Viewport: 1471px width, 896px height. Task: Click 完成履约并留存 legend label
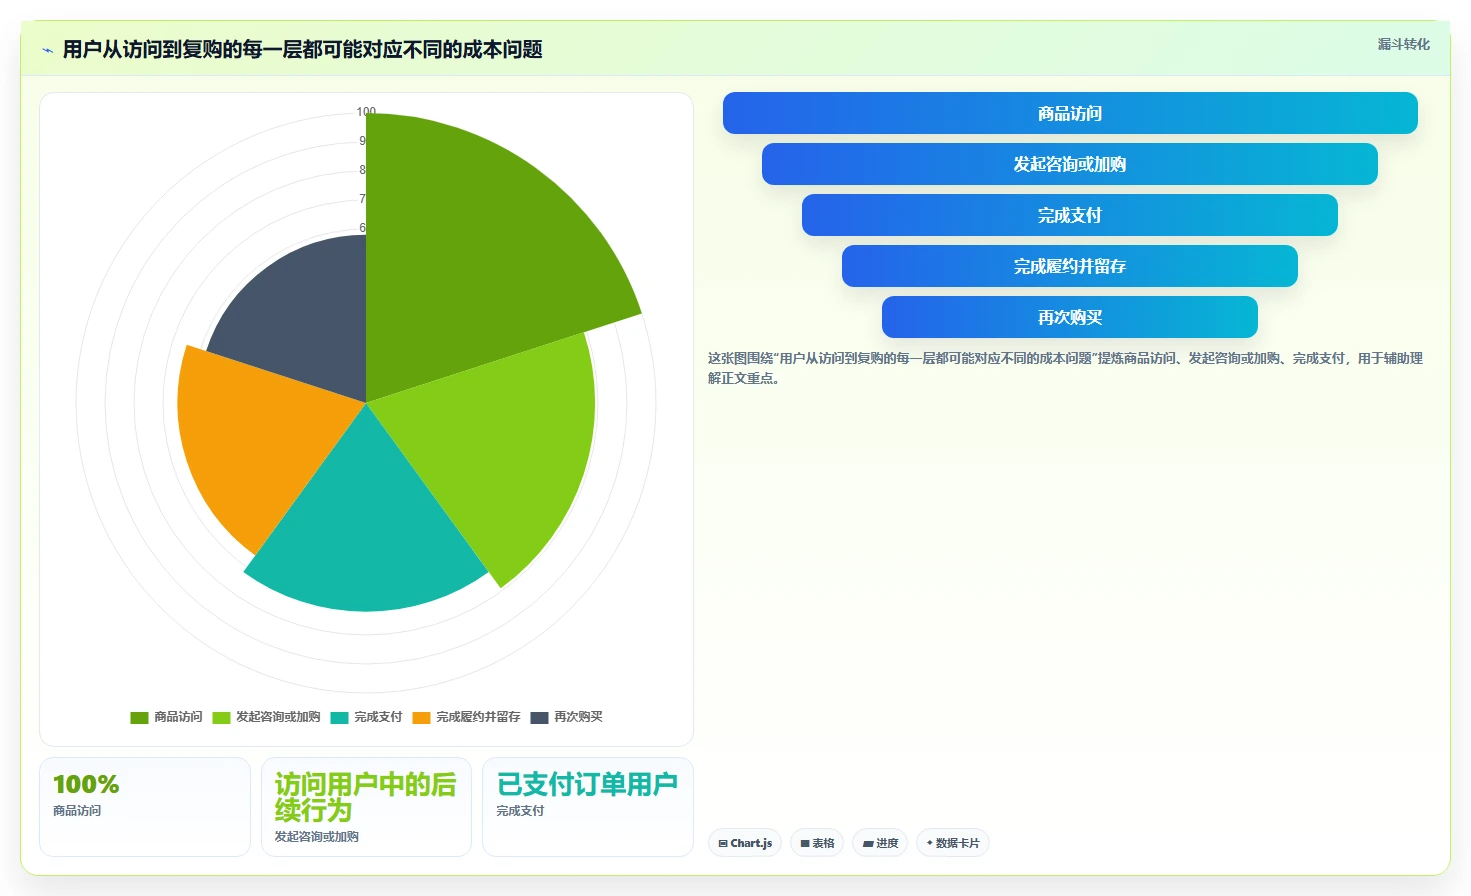click(x=478, y=717)
